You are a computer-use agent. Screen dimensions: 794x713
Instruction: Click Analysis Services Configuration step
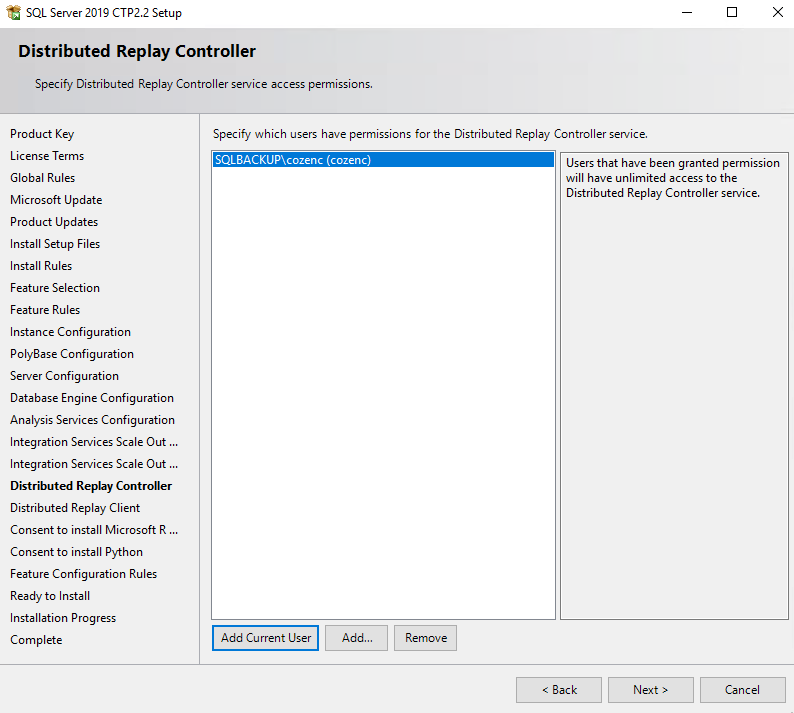pos(93,420)
